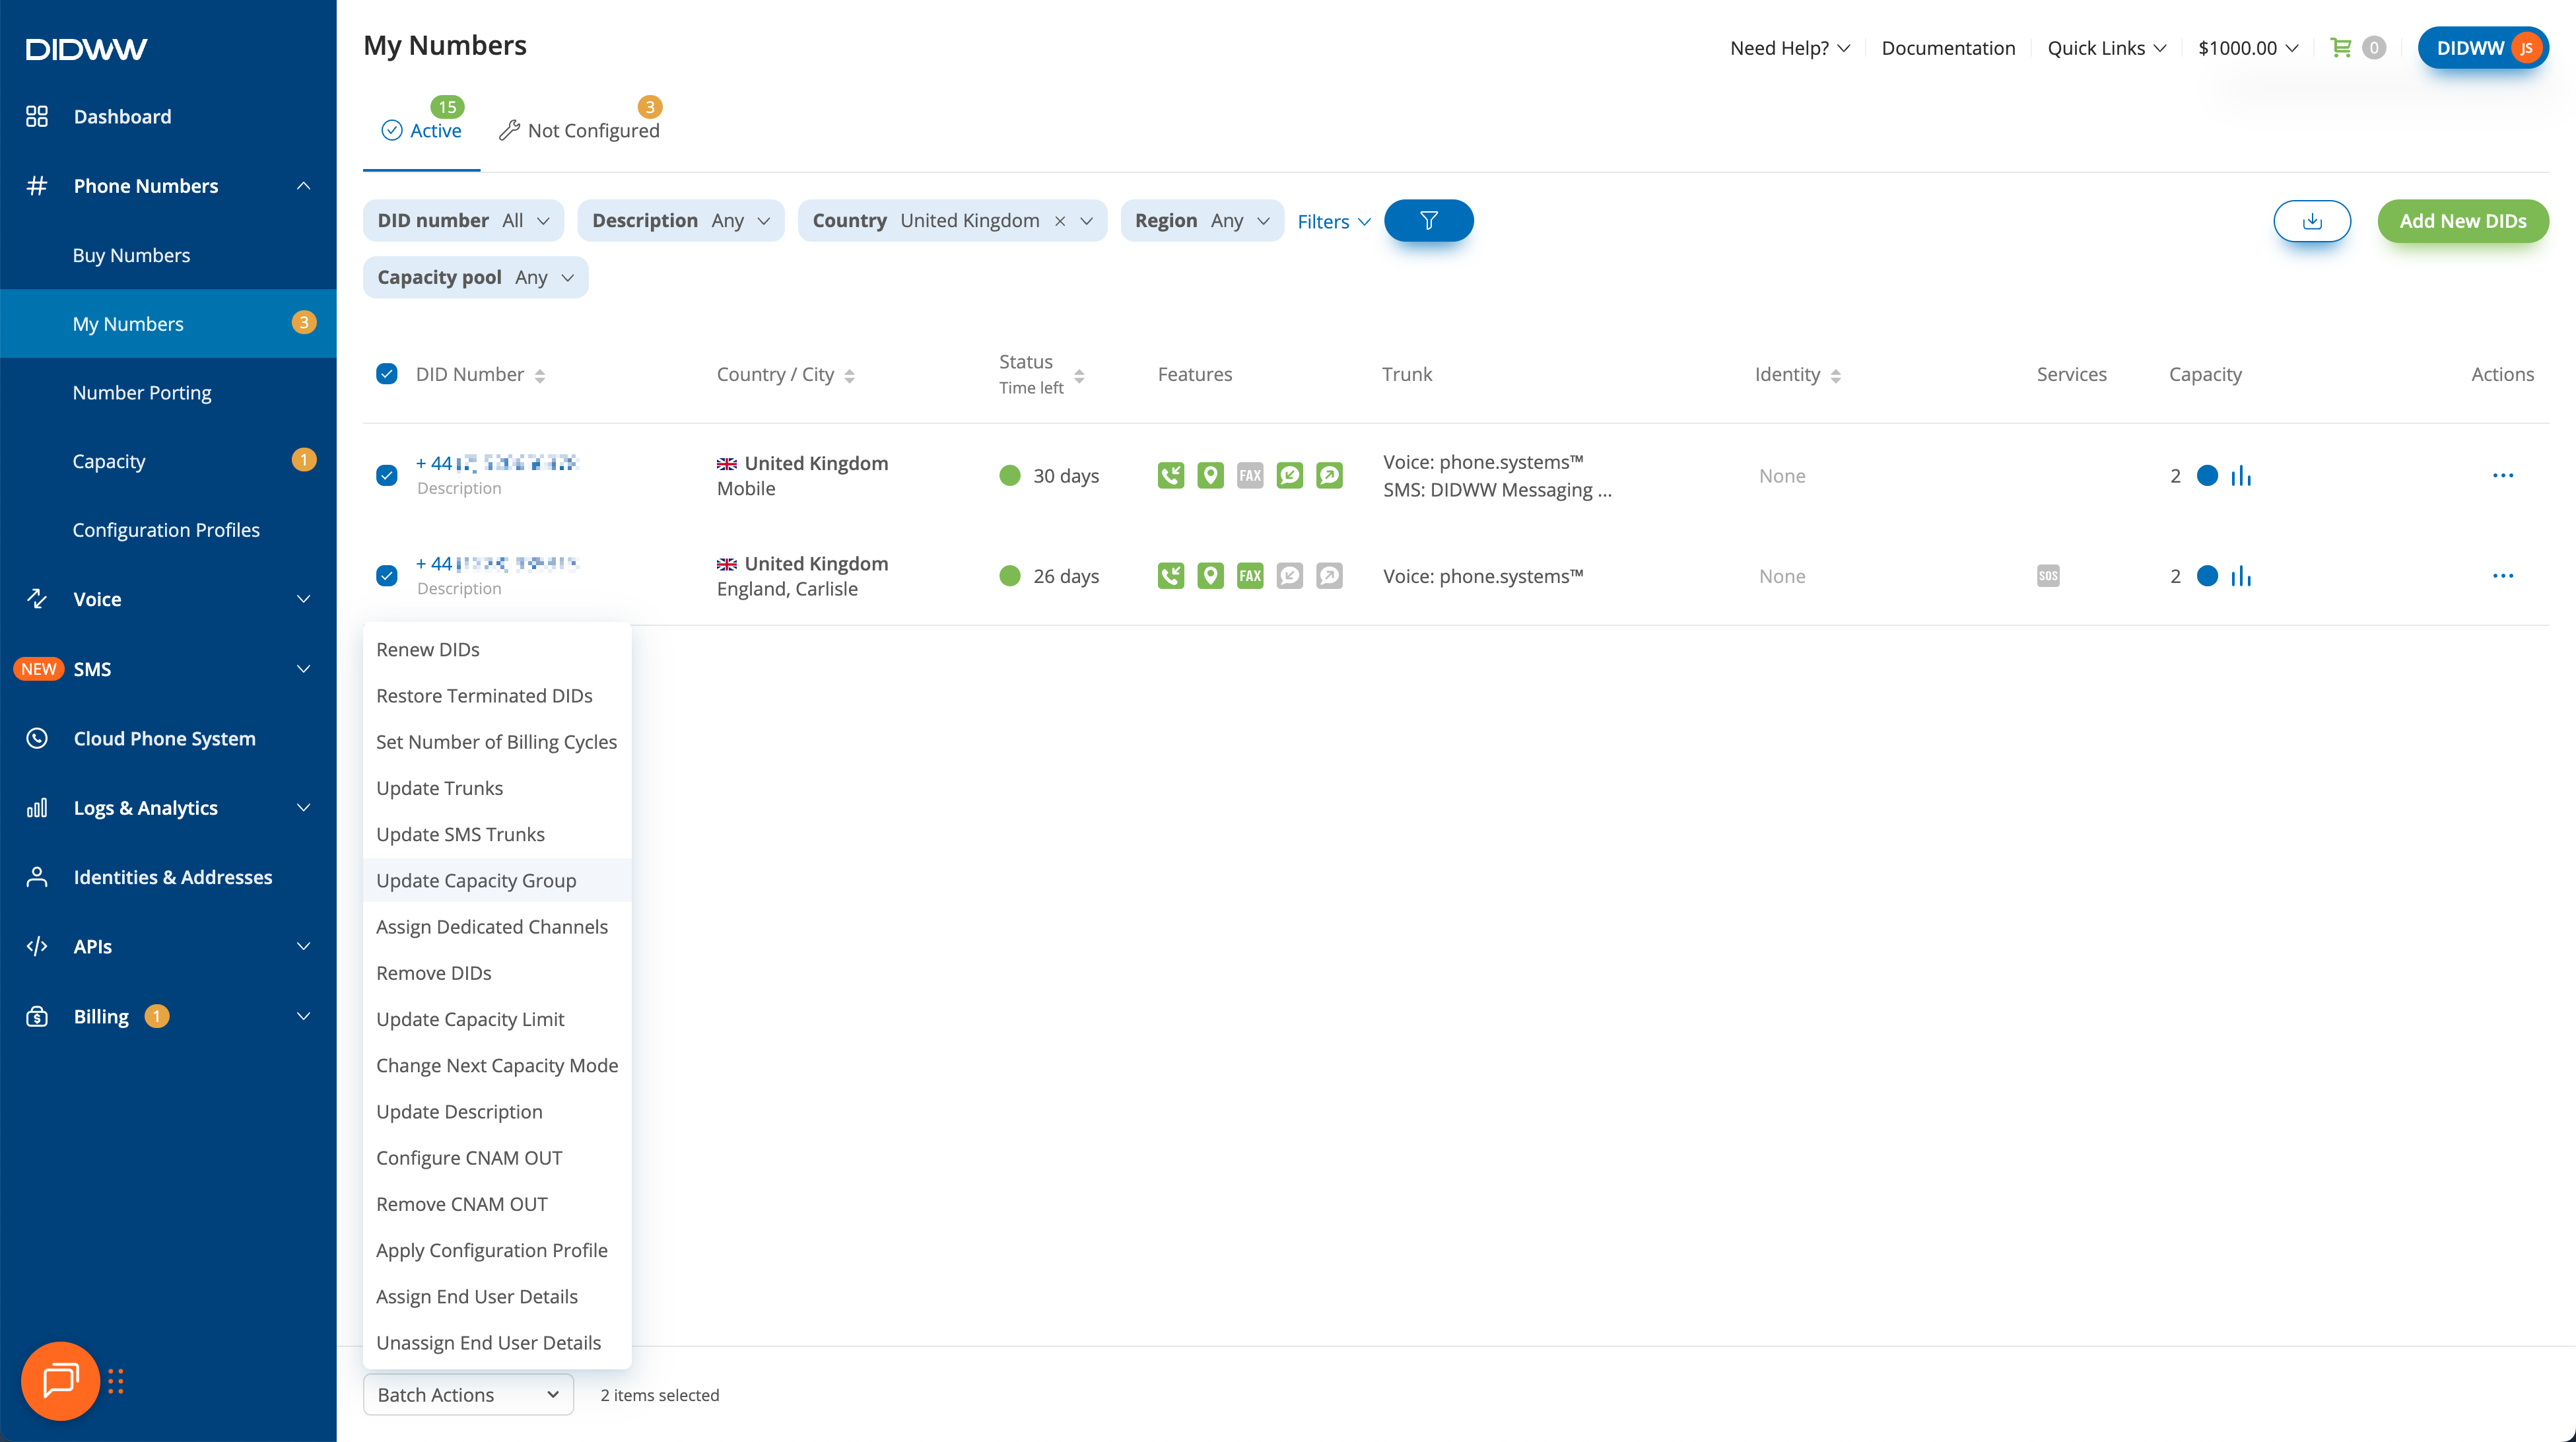Select Update Trunks batch action
Screen dimensions: 2576x1442
(497, 788)
